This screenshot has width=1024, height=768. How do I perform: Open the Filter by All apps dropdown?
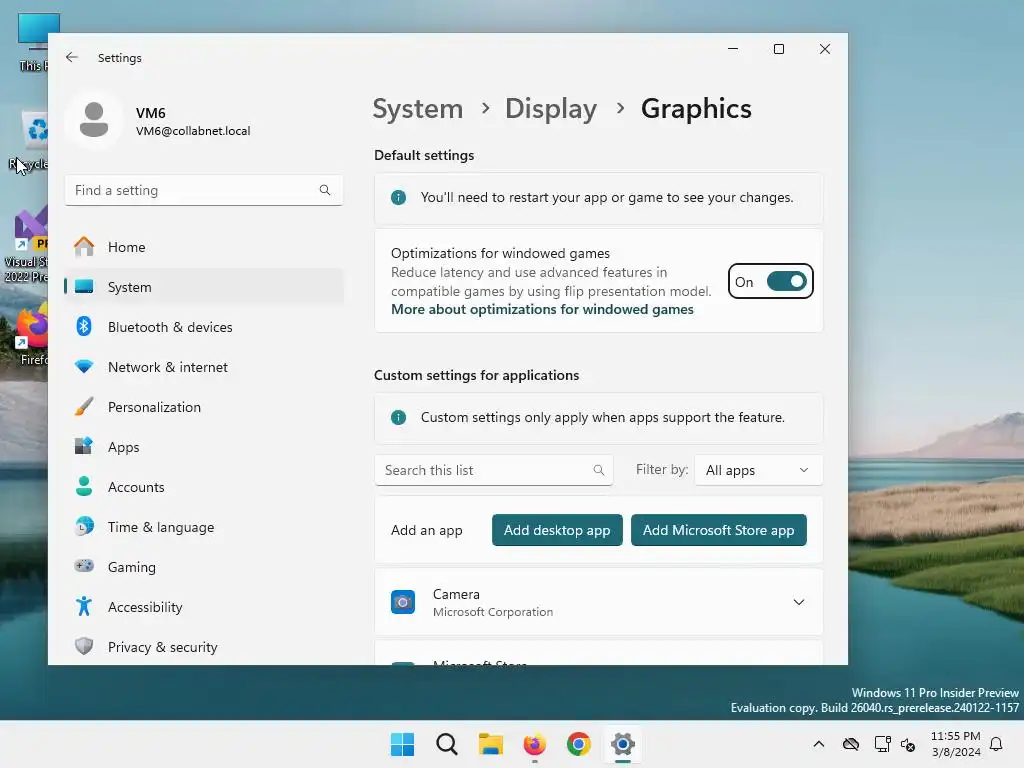click(x=758, y=470)
